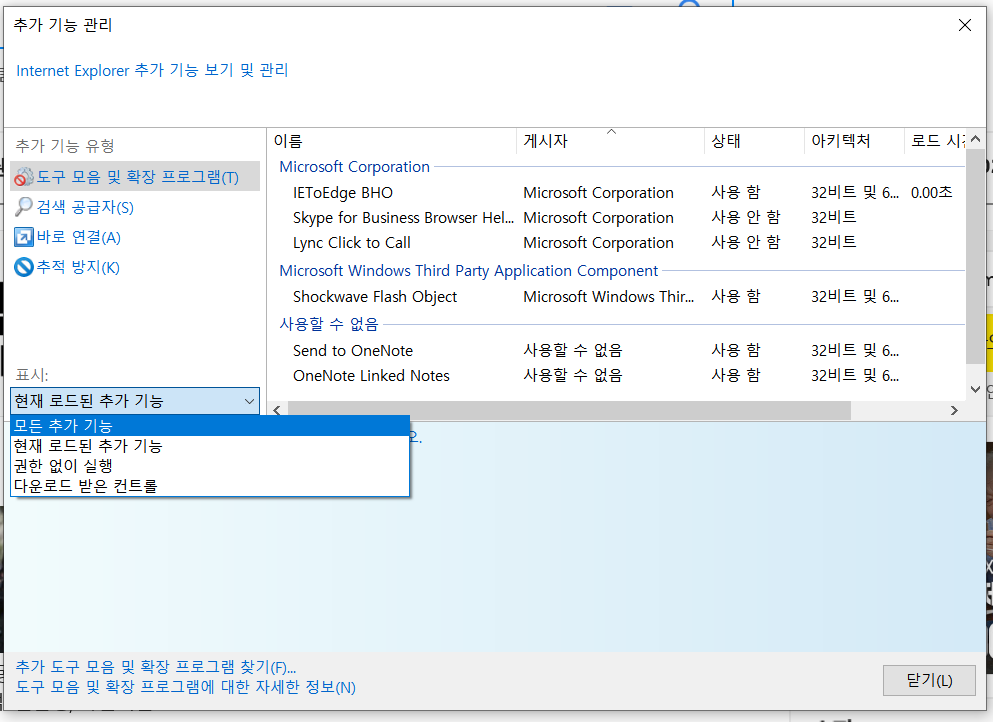Click publisher Microsoft Windows Thir... of Shockwave Flash
This screenshot has width=996, height=722.
tap(609, 297)
